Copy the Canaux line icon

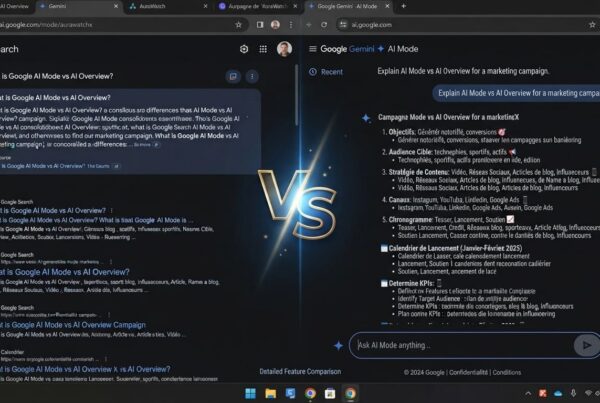pos(525,200)
